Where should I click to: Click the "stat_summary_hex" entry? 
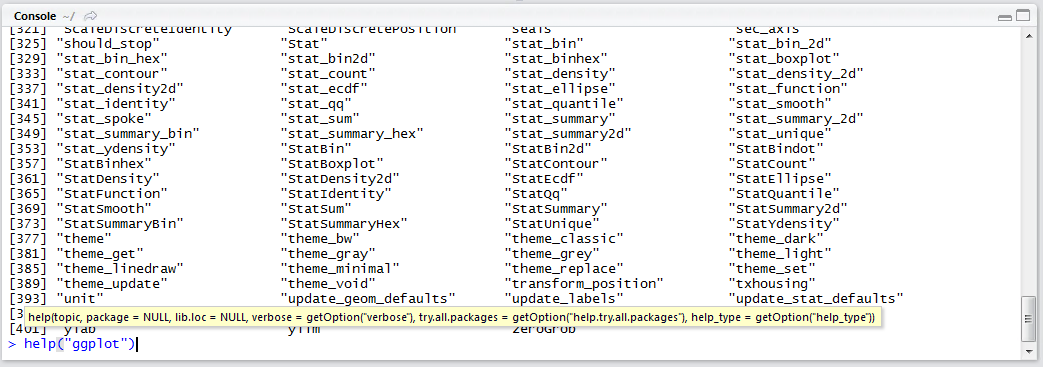click(352, 133)
